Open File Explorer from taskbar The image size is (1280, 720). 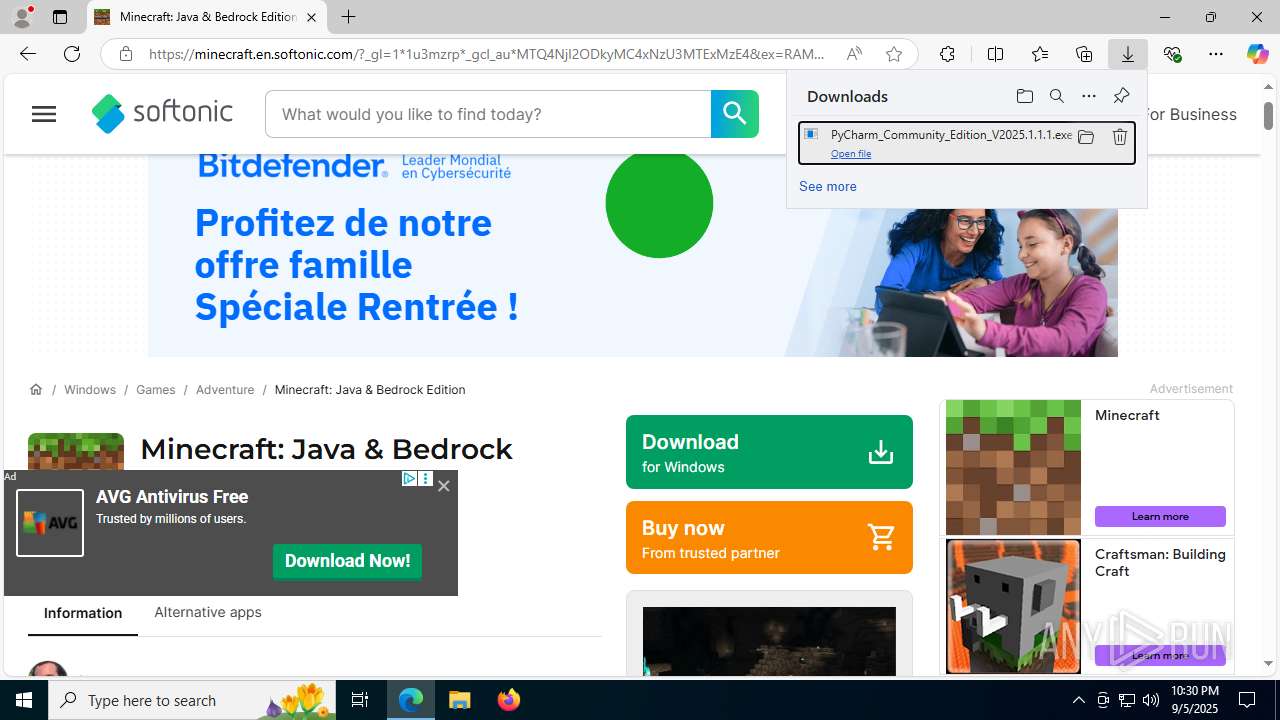[x=460, y=700]
